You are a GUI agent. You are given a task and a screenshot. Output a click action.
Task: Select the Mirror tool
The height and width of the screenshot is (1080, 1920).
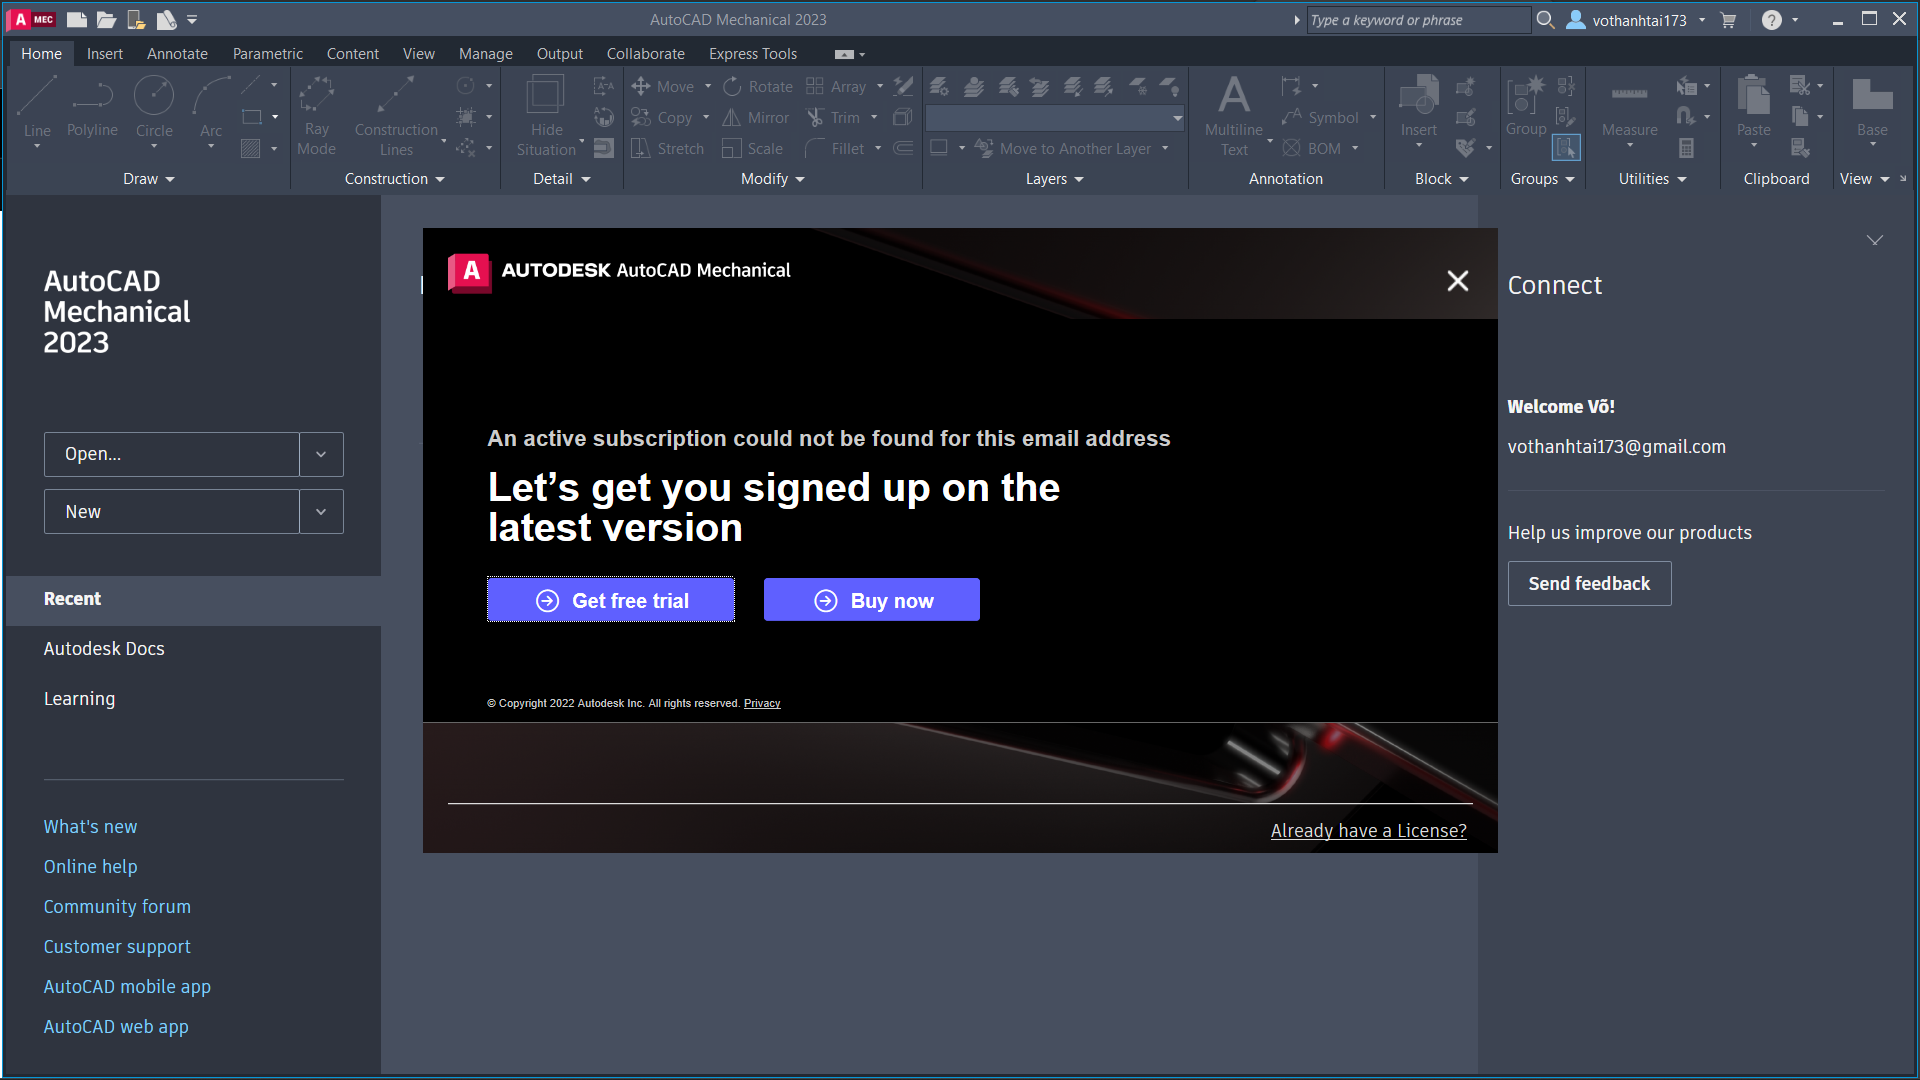click(x=756, y=118)
